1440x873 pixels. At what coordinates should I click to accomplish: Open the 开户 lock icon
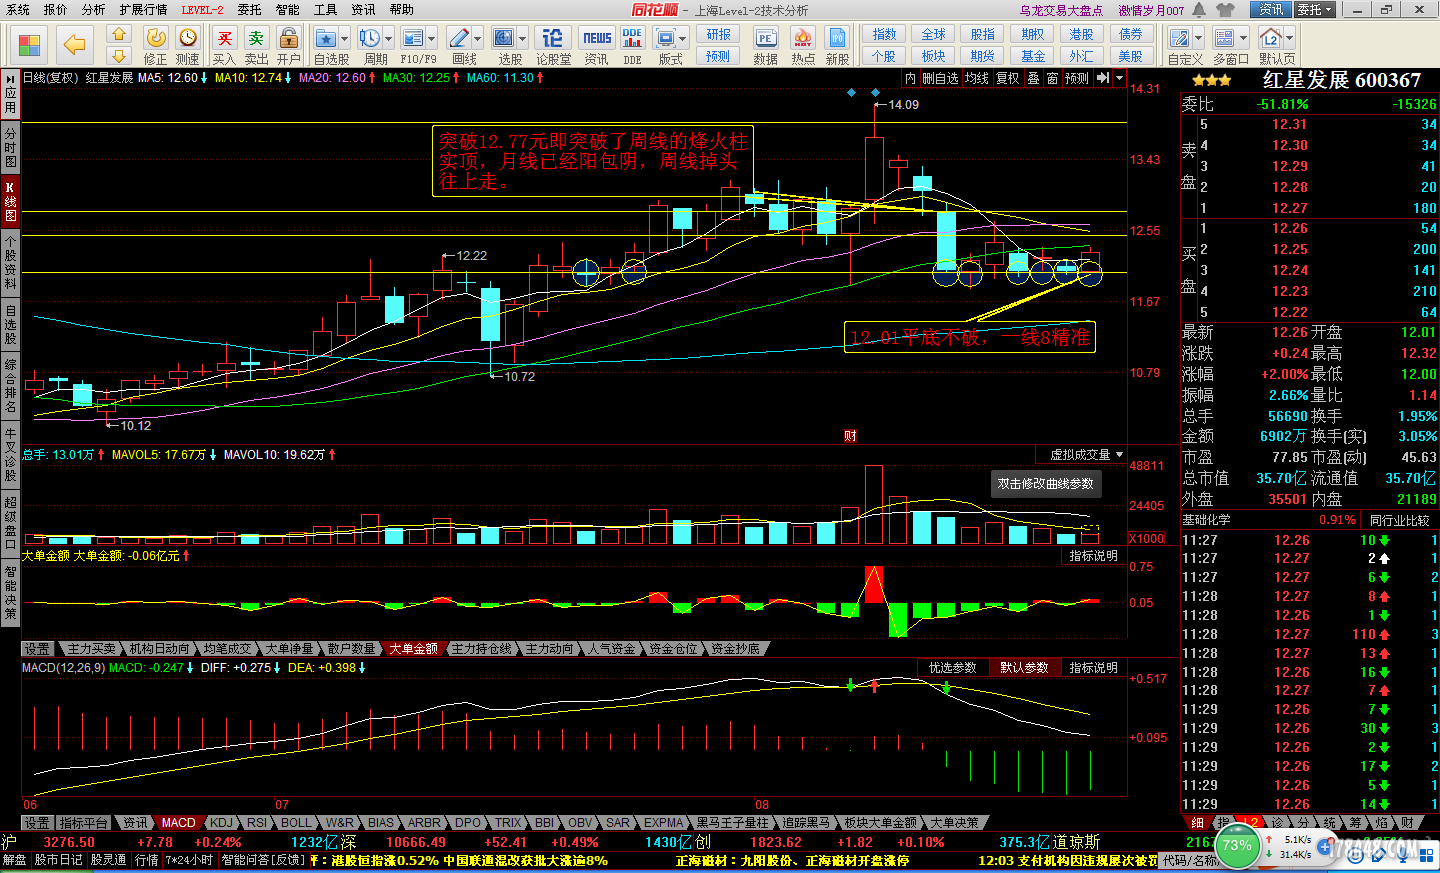[289, 45]
